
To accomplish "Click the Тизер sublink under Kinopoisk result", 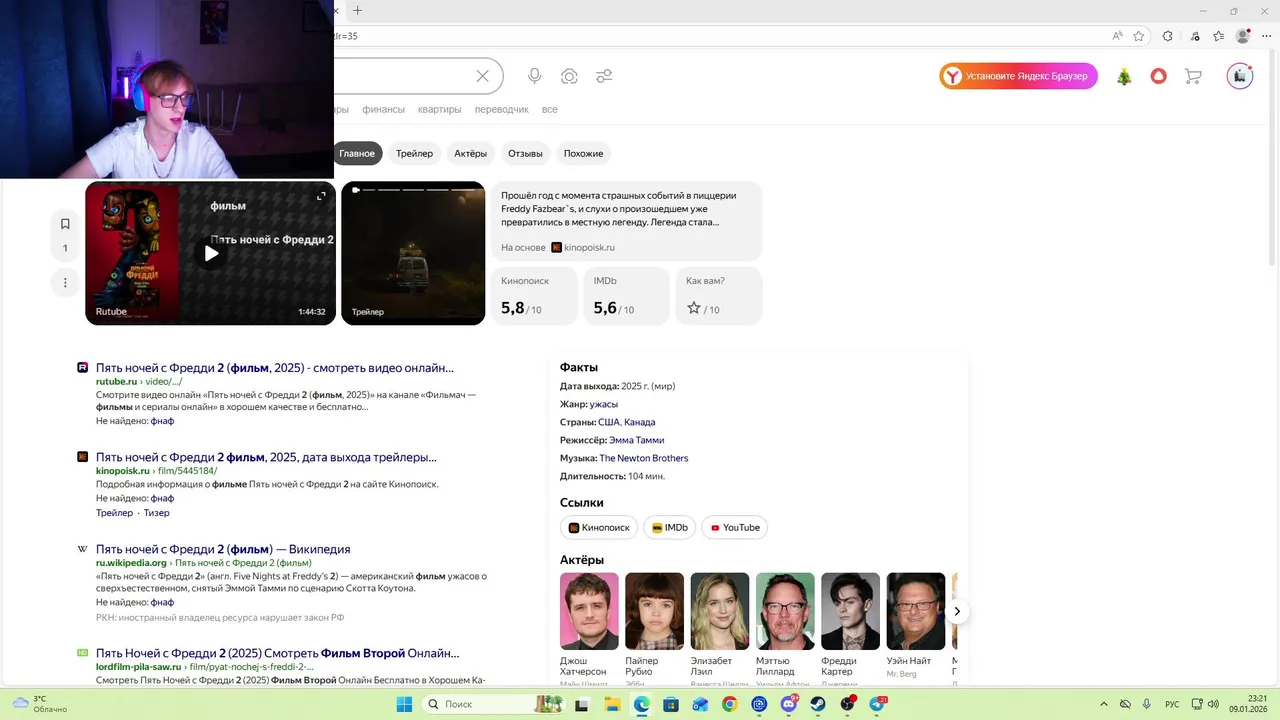I will tap(157, 513).
